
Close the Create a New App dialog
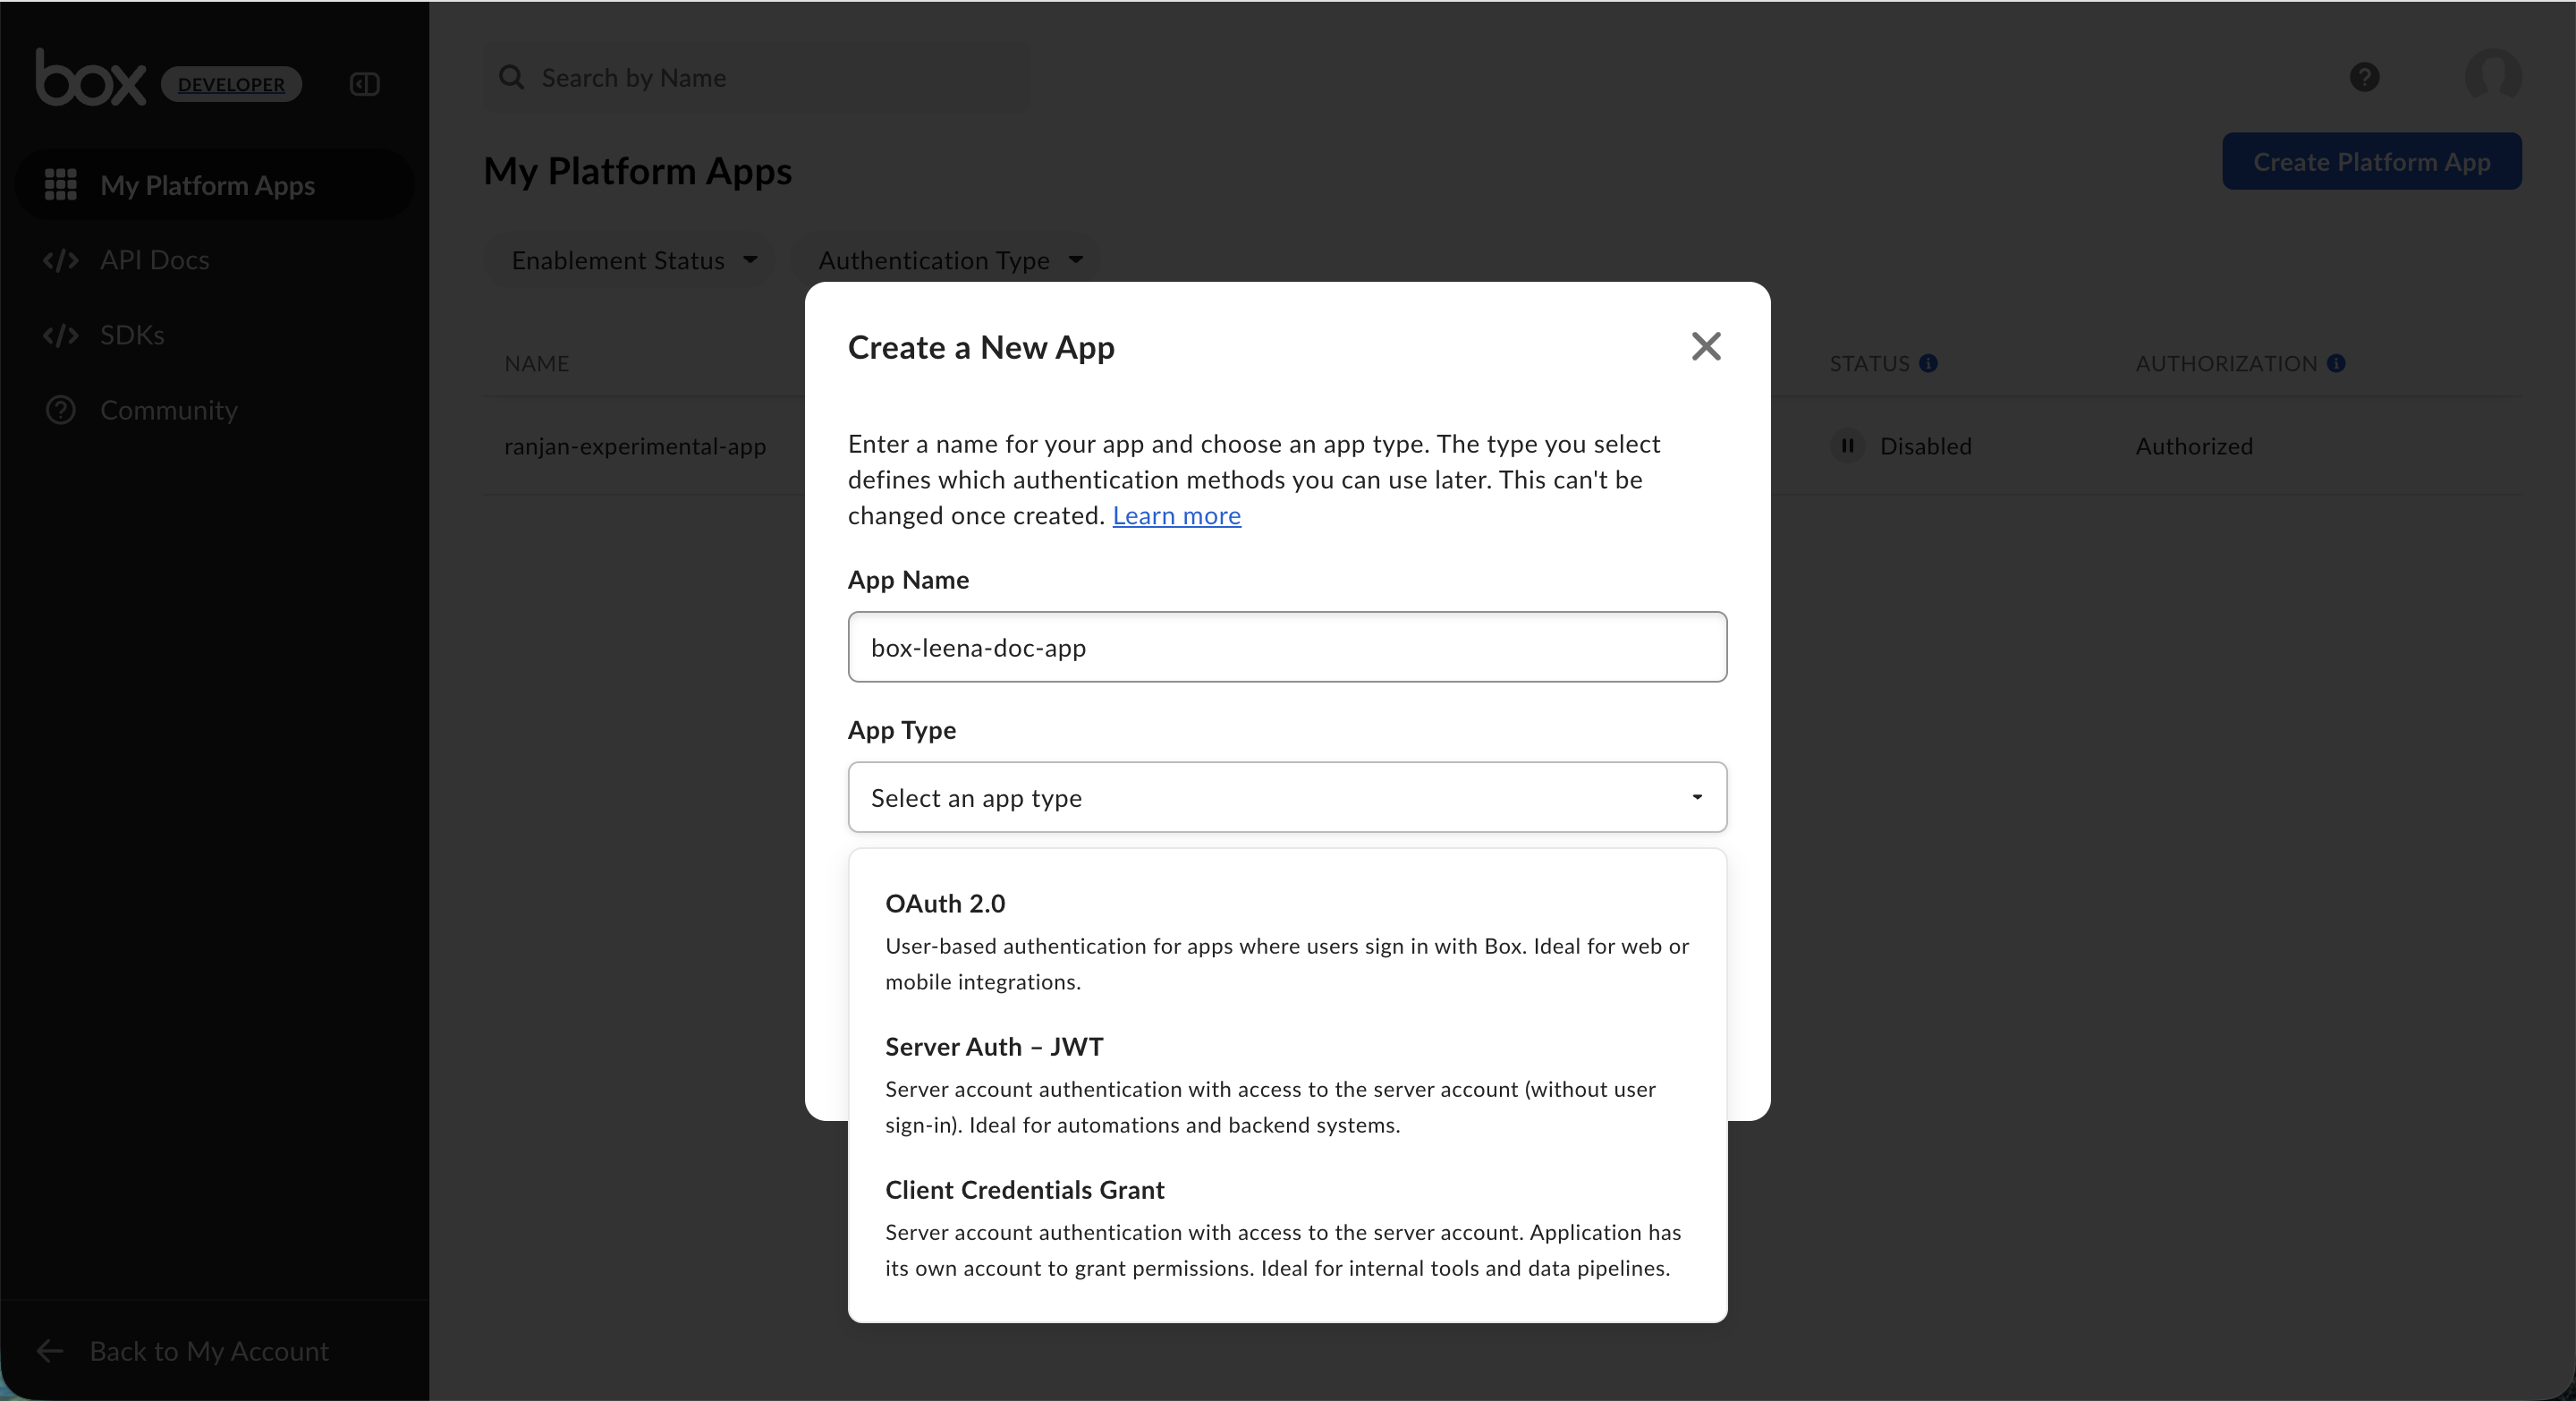[1706, 346]
